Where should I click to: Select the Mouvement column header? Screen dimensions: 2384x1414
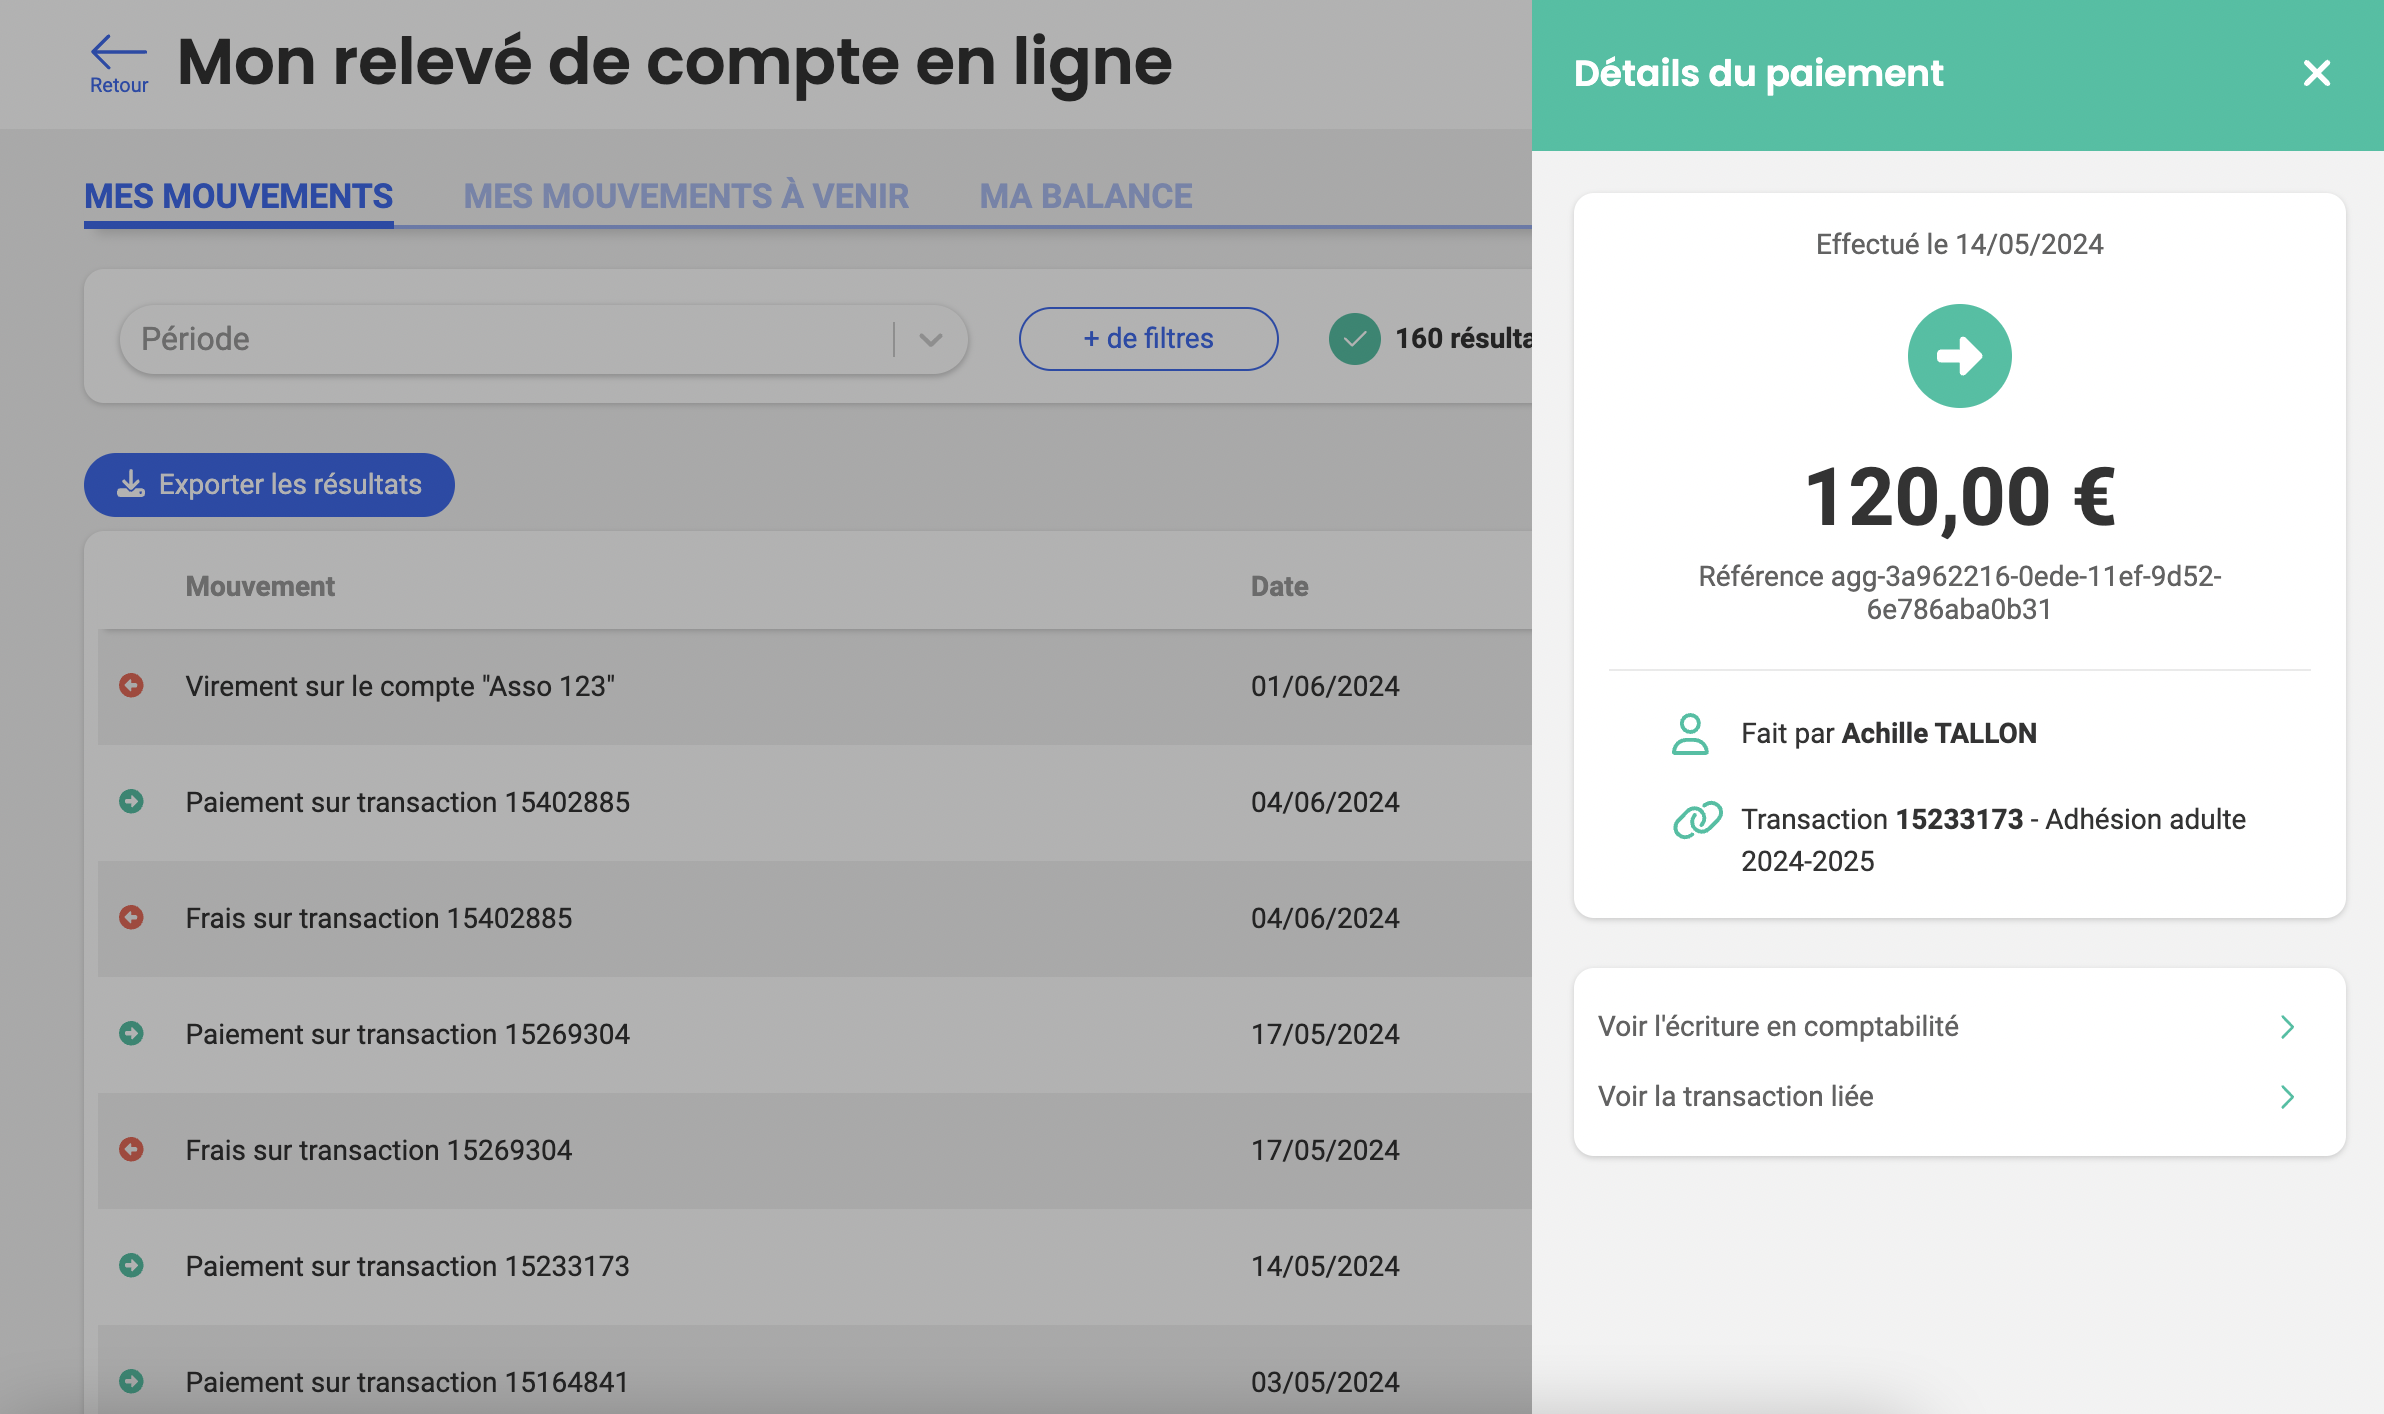260,586
